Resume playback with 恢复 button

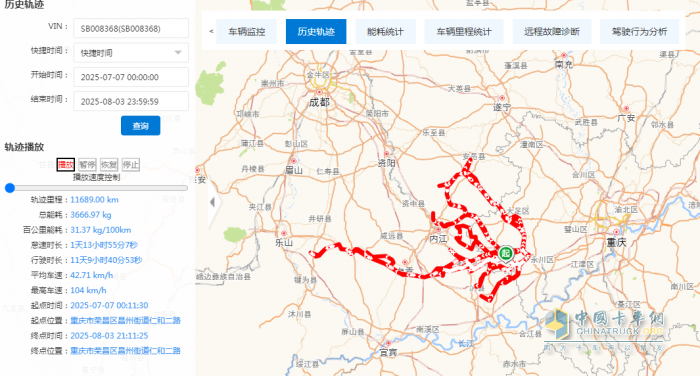click(x=109, y=165)
